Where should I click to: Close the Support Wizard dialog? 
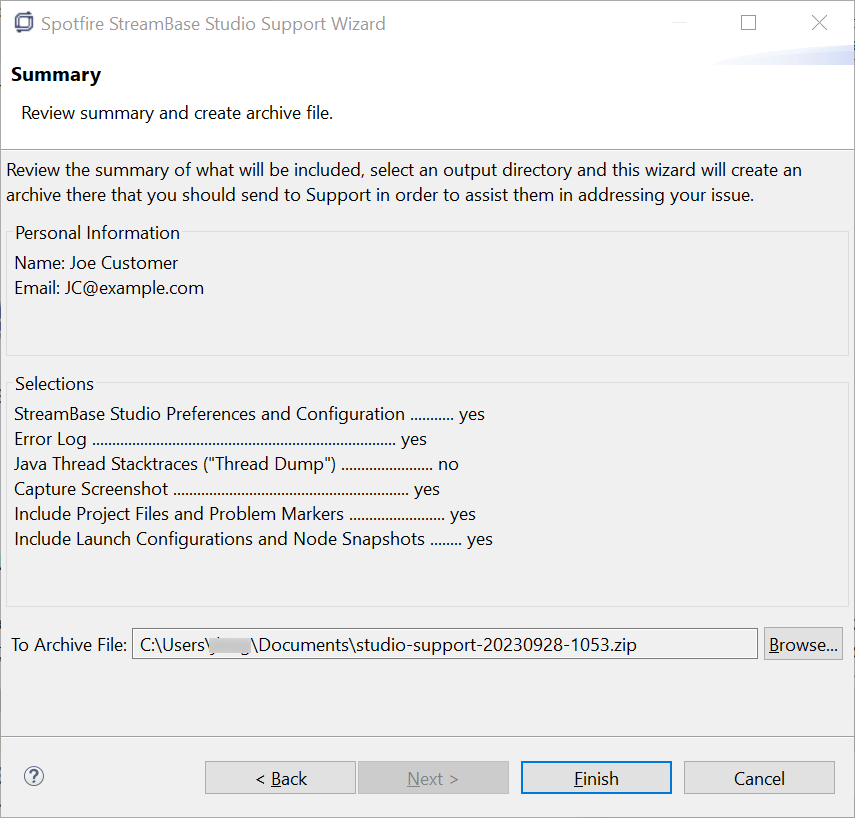(x=819, y=23)
